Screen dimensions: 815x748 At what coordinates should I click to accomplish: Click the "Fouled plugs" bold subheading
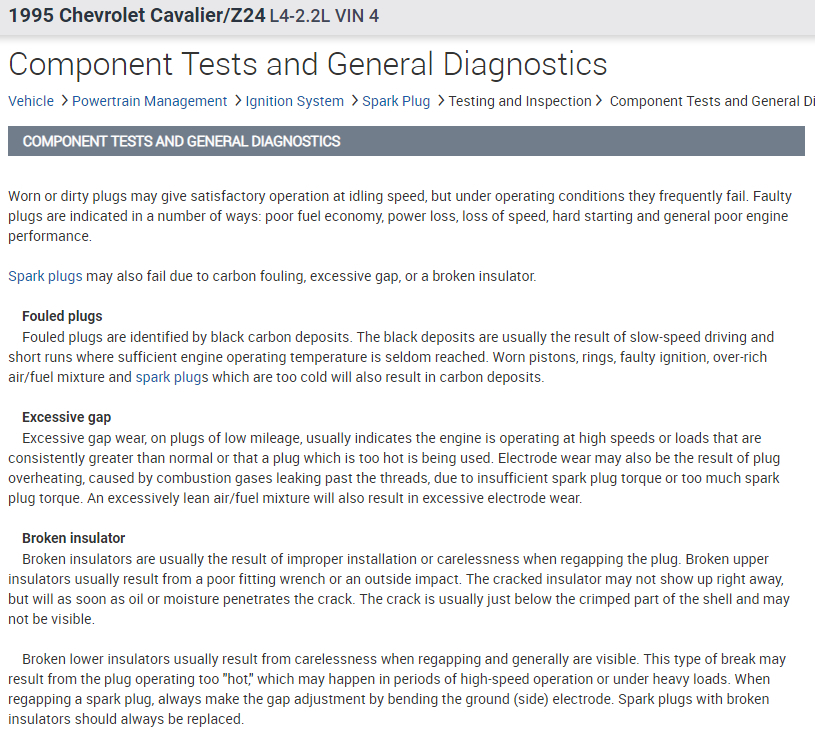click(x=62, y=316)
